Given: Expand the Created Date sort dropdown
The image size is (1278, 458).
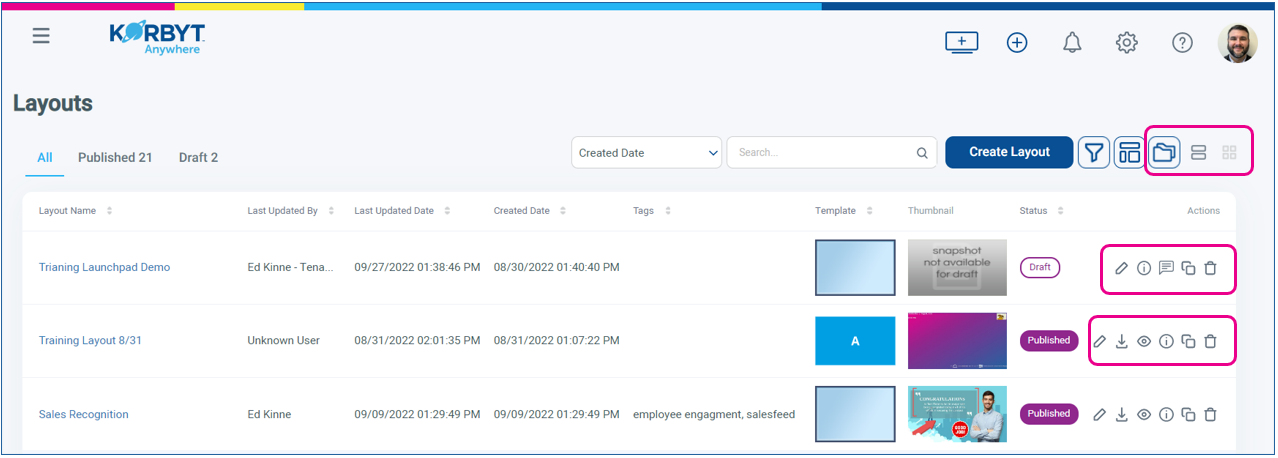Looking at the screenshot, I should [647, 153].
